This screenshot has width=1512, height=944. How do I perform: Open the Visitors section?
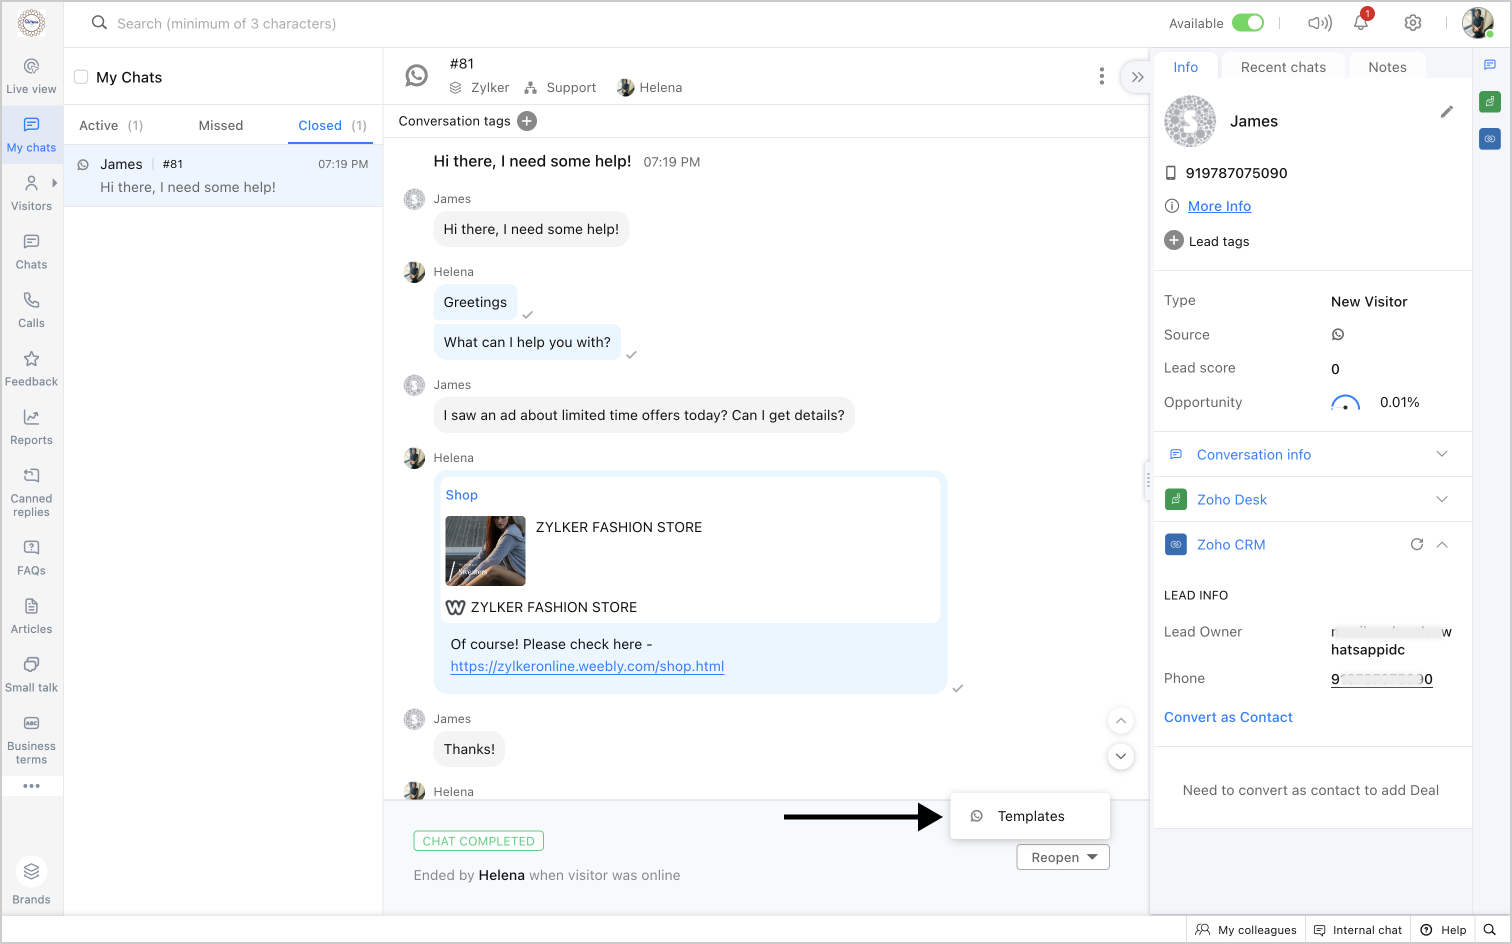pyautogui.click(x=31, y=193)
